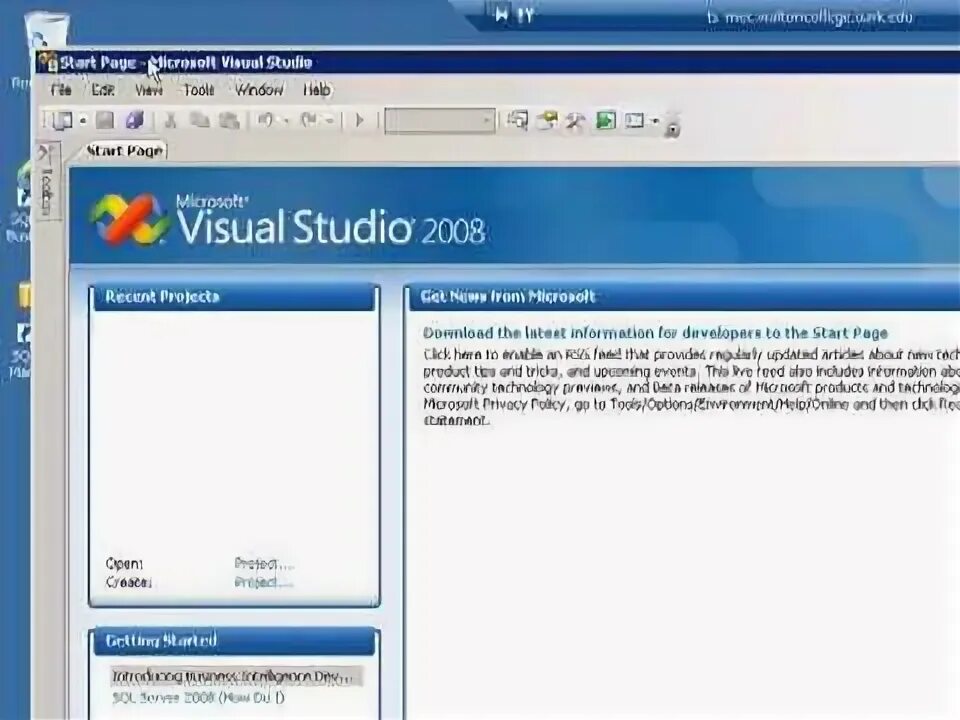Open Solution Explorer from the toolbar
Screen dimensions: 960x720
tap(517, 120)
